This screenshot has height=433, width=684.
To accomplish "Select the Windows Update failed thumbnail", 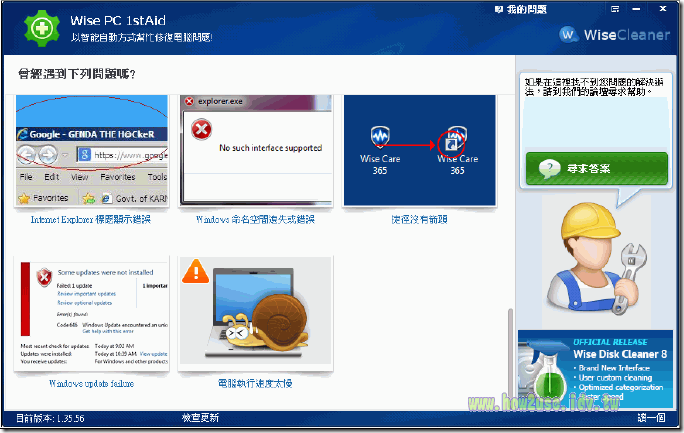I will (92, 315).
